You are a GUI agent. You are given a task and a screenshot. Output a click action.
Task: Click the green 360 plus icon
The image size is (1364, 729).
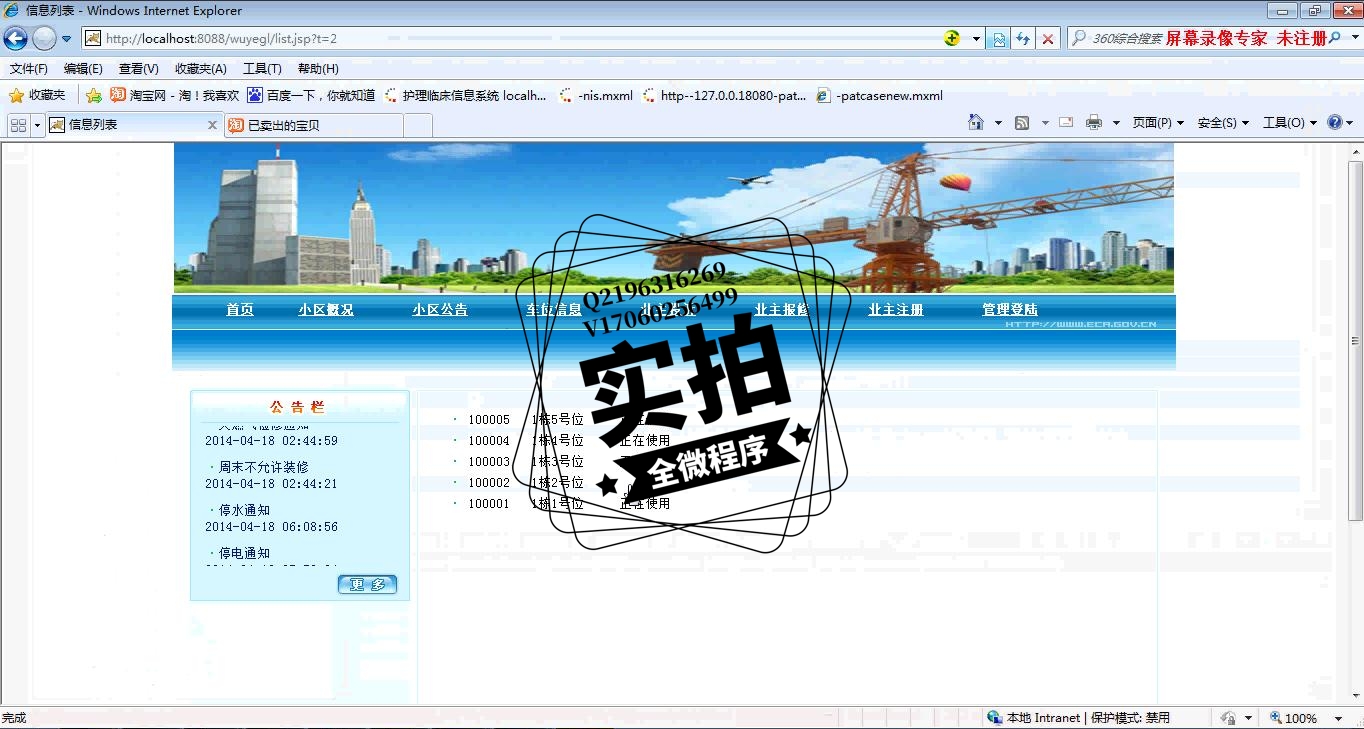pyautogui.click(x=951, y=38)
